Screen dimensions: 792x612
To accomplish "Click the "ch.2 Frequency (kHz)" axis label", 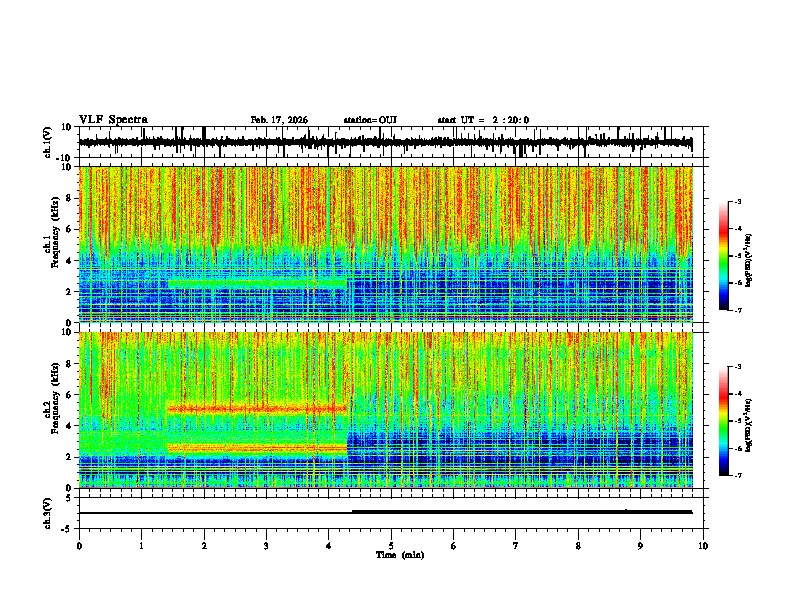I will [x=52, y=399].
